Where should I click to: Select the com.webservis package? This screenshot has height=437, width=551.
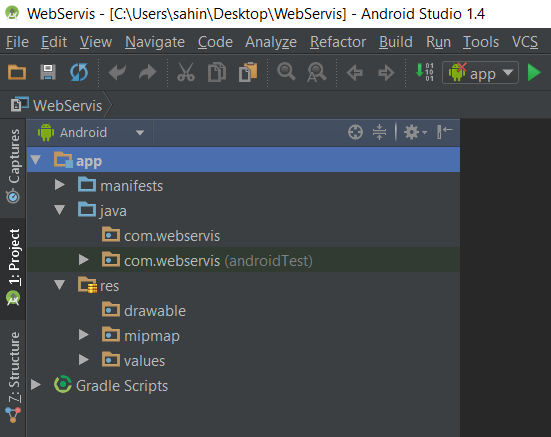[172, 236]
